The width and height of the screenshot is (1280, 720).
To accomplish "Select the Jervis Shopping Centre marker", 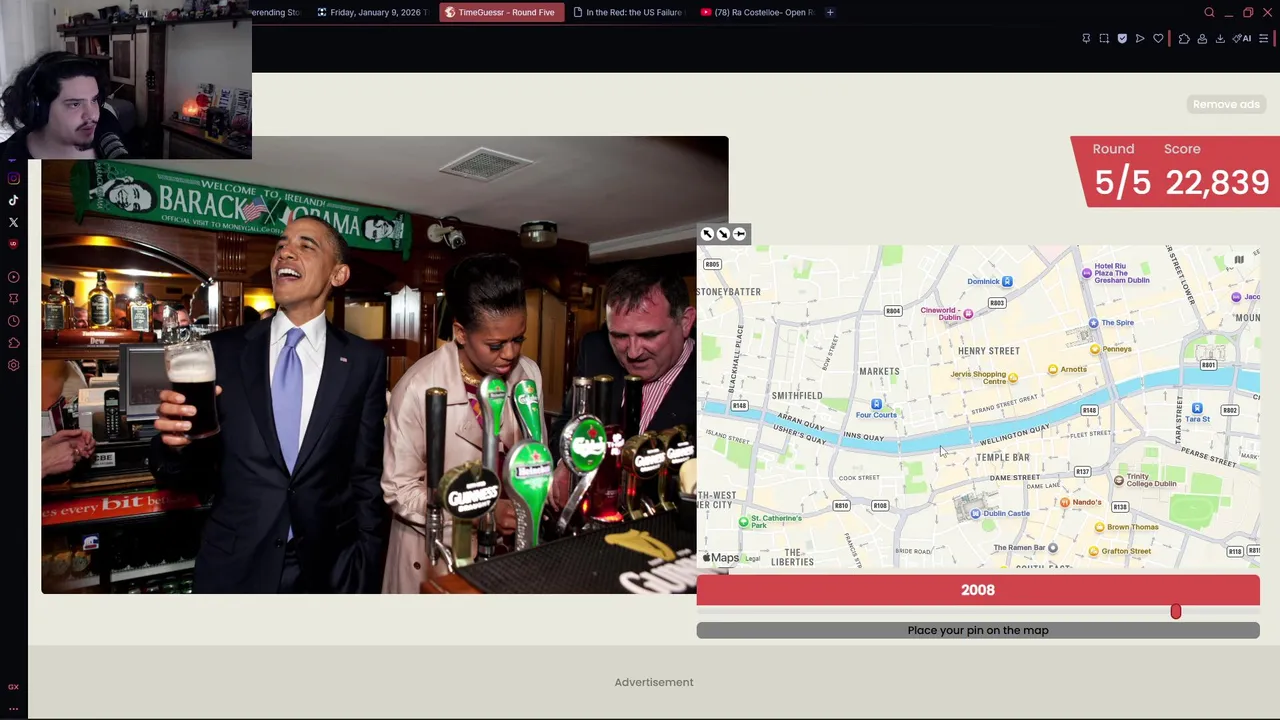I will pos(1013,378).
